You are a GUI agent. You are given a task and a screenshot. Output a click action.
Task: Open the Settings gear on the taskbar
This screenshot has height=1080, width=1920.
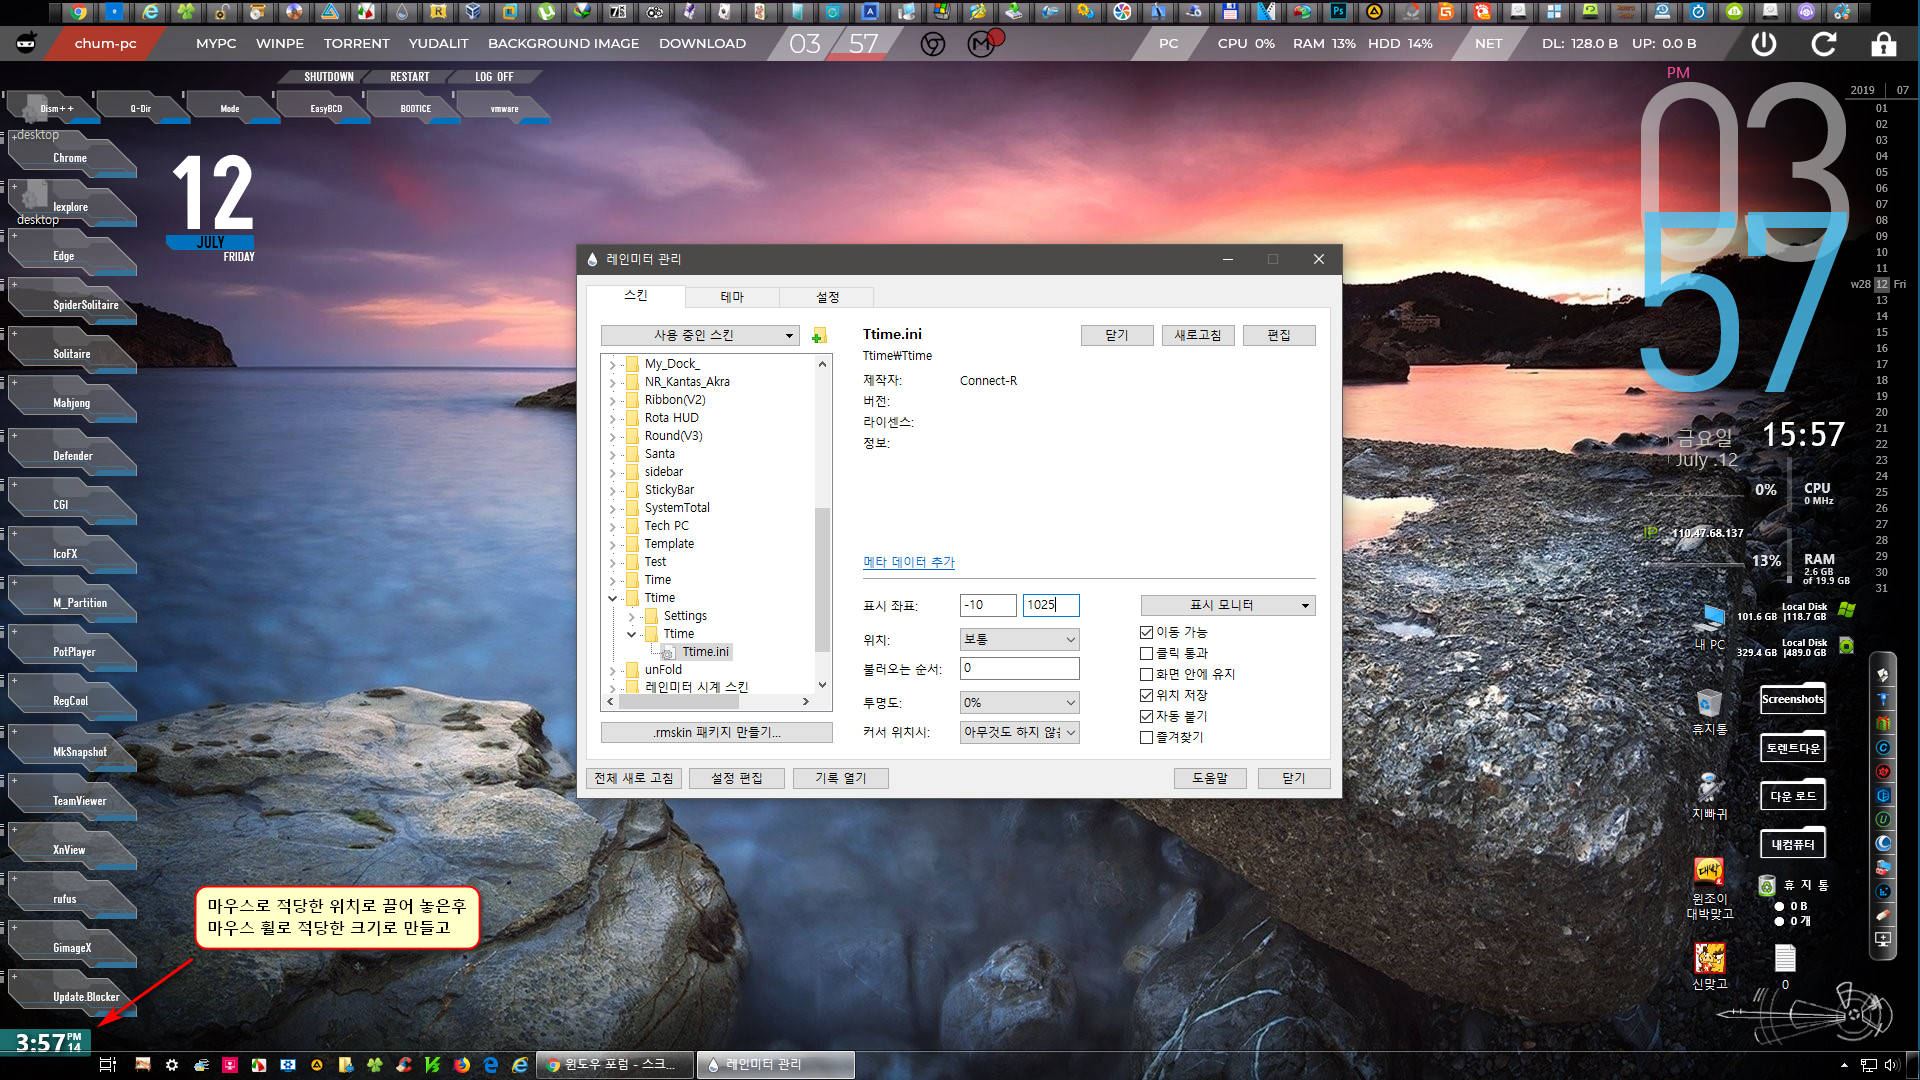(172, 1065)
